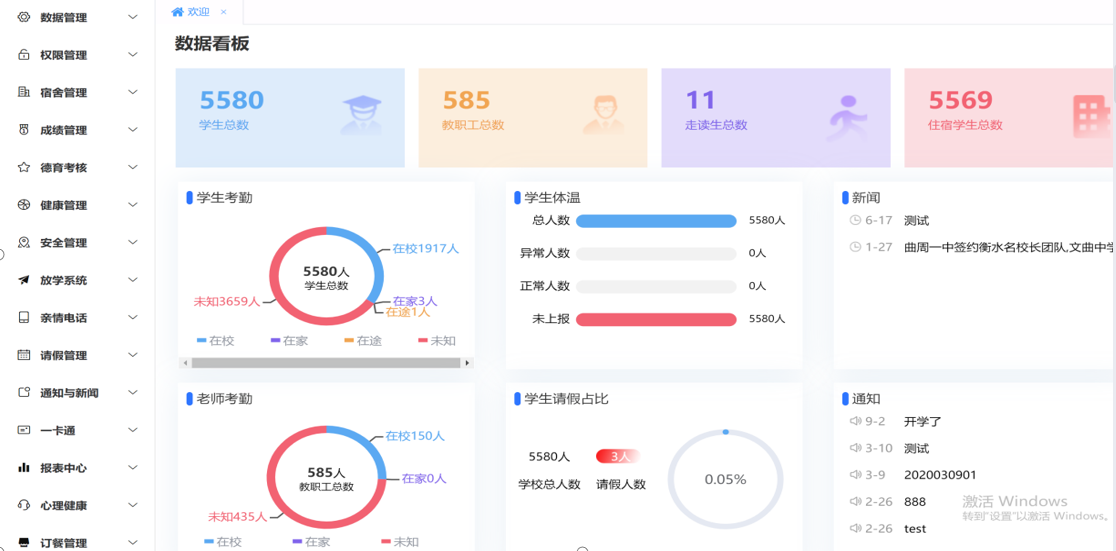Click the 总人数 blue progress bar
The height and width of the screenshot is (551, 1116).
tap(656, 221)
